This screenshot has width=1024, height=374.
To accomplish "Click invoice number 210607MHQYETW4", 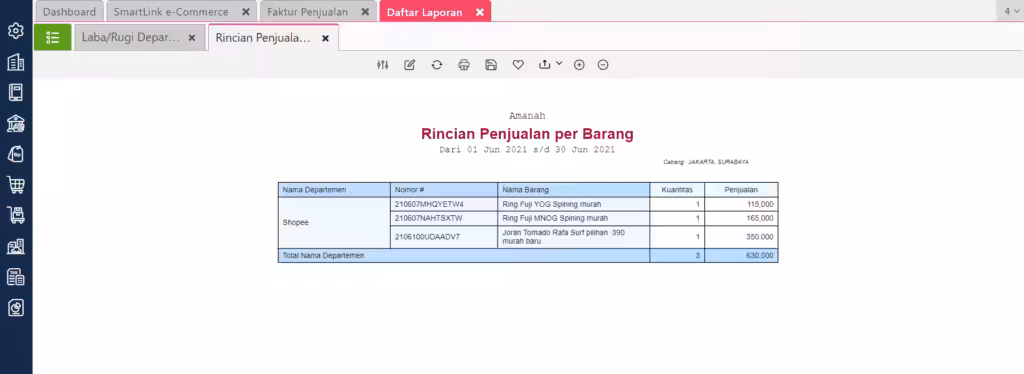I will coord(429,204).
